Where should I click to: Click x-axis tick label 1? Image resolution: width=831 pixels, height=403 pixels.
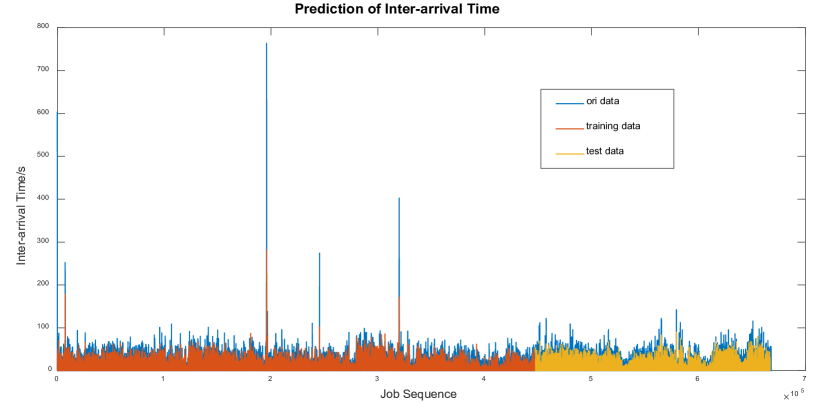[163, 379]
